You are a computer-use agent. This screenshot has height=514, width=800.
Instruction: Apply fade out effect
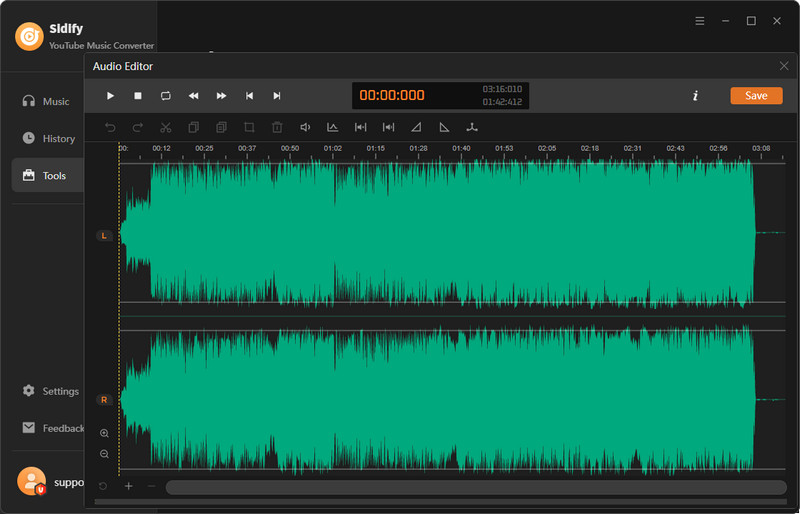[444, 127]
